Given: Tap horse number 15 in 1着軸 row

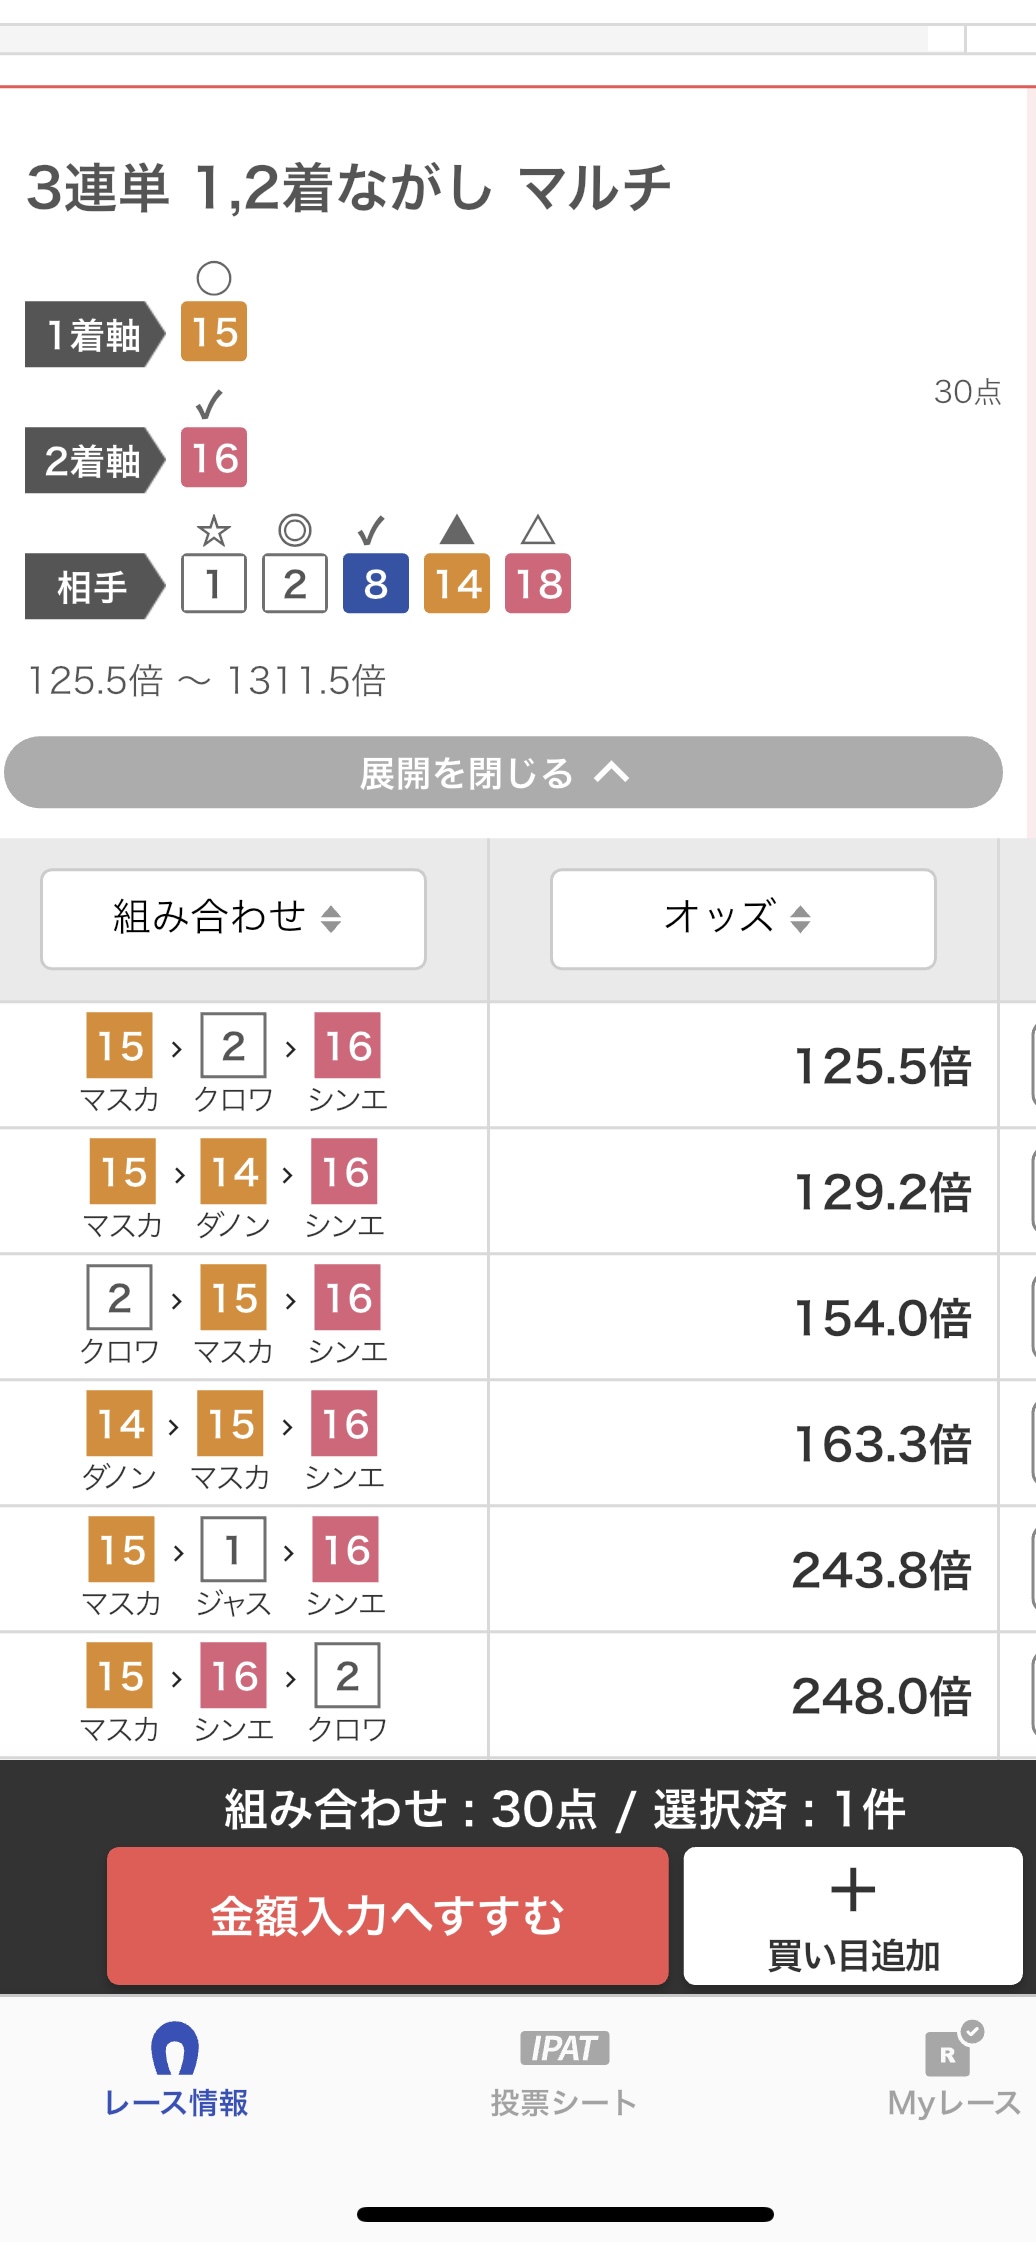Looking at the screenshot, I should point(214,332).
